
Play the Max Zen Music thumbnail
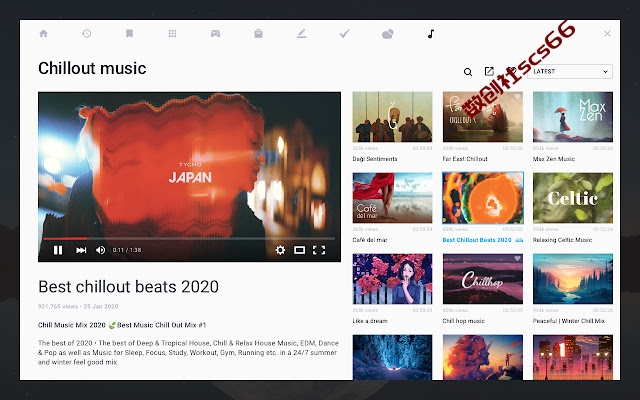pyautogui.click(x=573, y=117)
